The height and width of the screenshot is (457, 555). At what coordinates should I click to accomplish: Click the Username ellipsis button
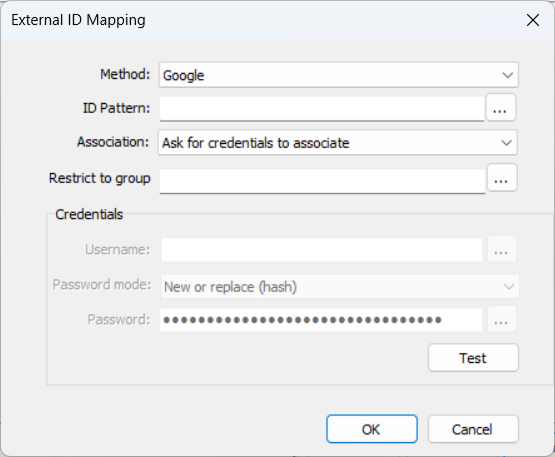pyautogui.click(x=502, y=249)
